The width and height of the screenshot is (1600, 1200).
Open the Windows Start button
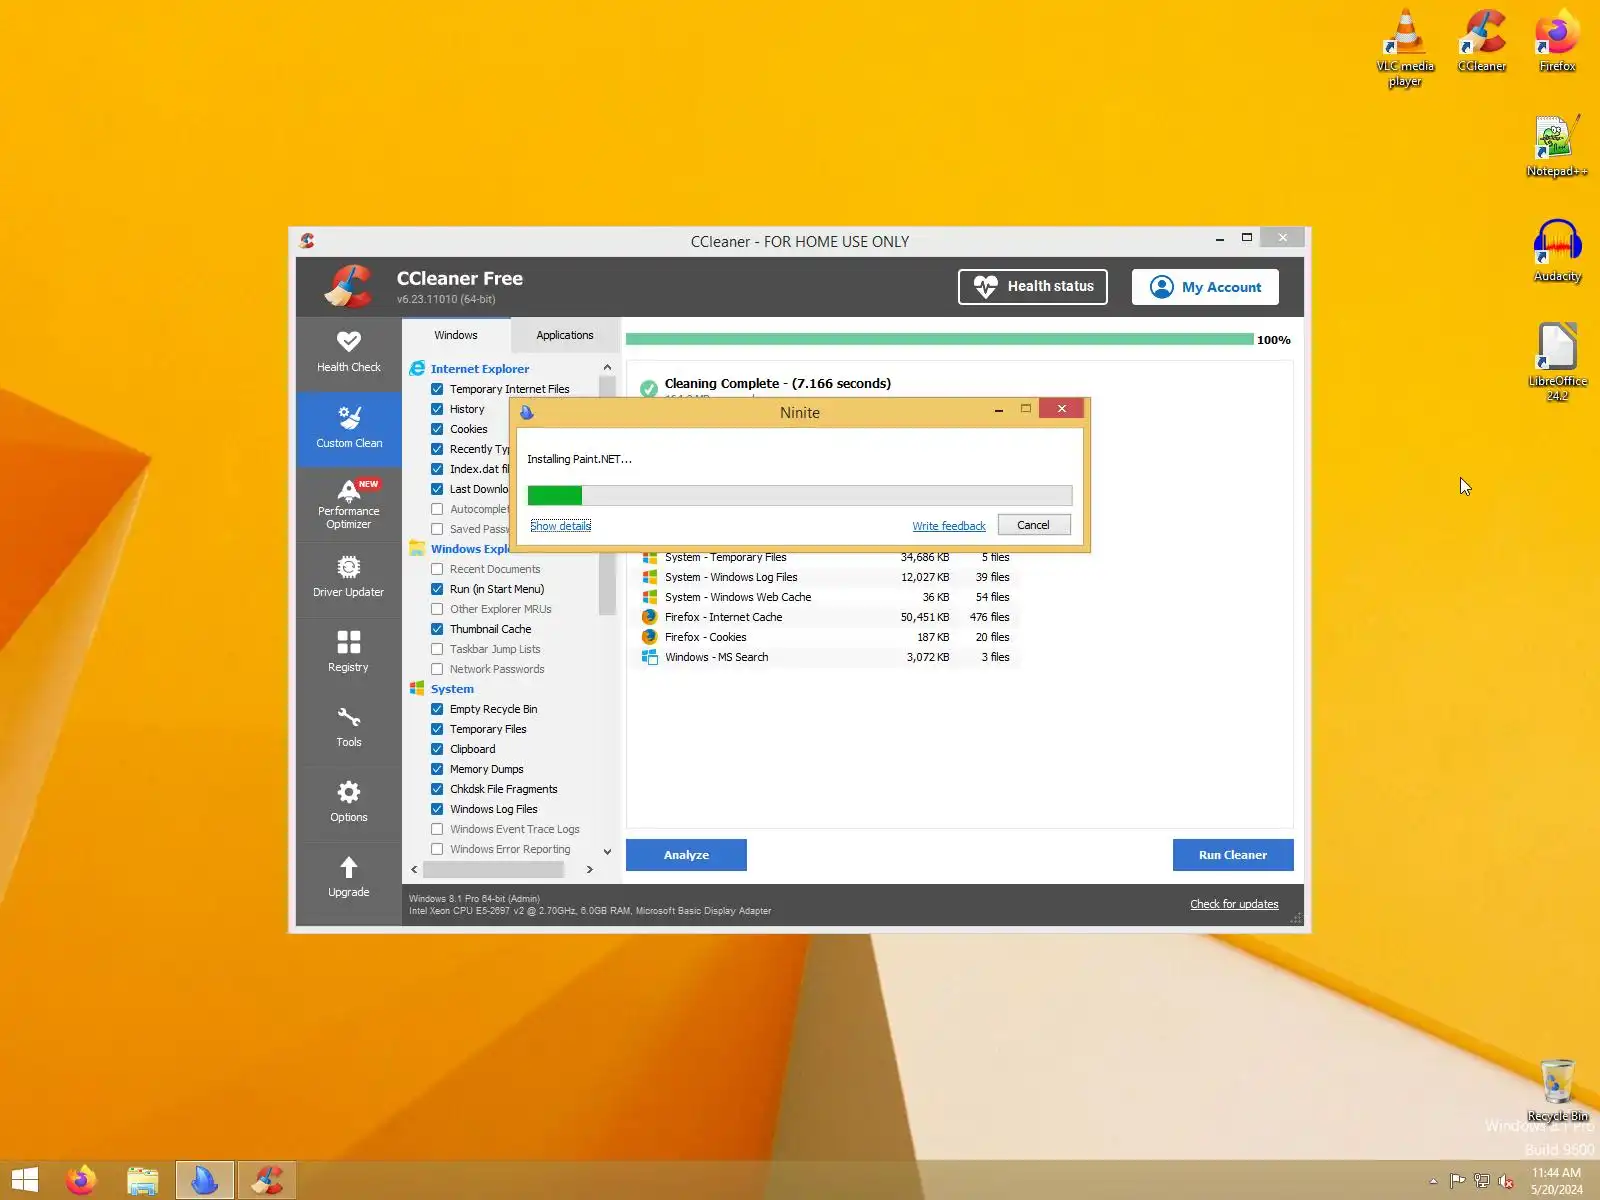(x=25, y=1180)
